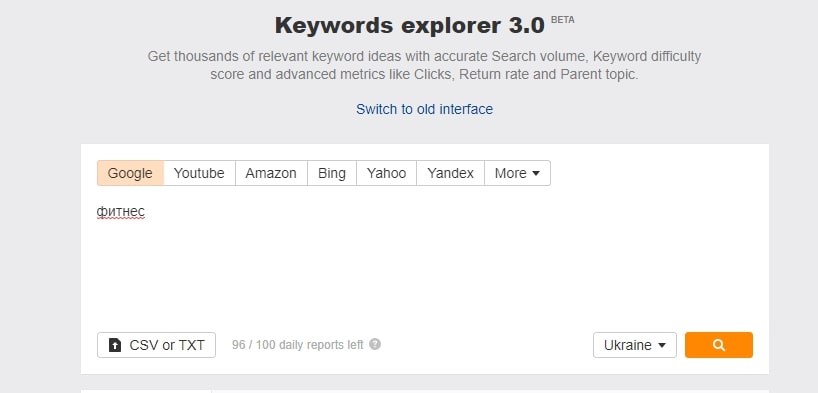
Task: Expand the More search engines dropdown
Action: [517, 173]
